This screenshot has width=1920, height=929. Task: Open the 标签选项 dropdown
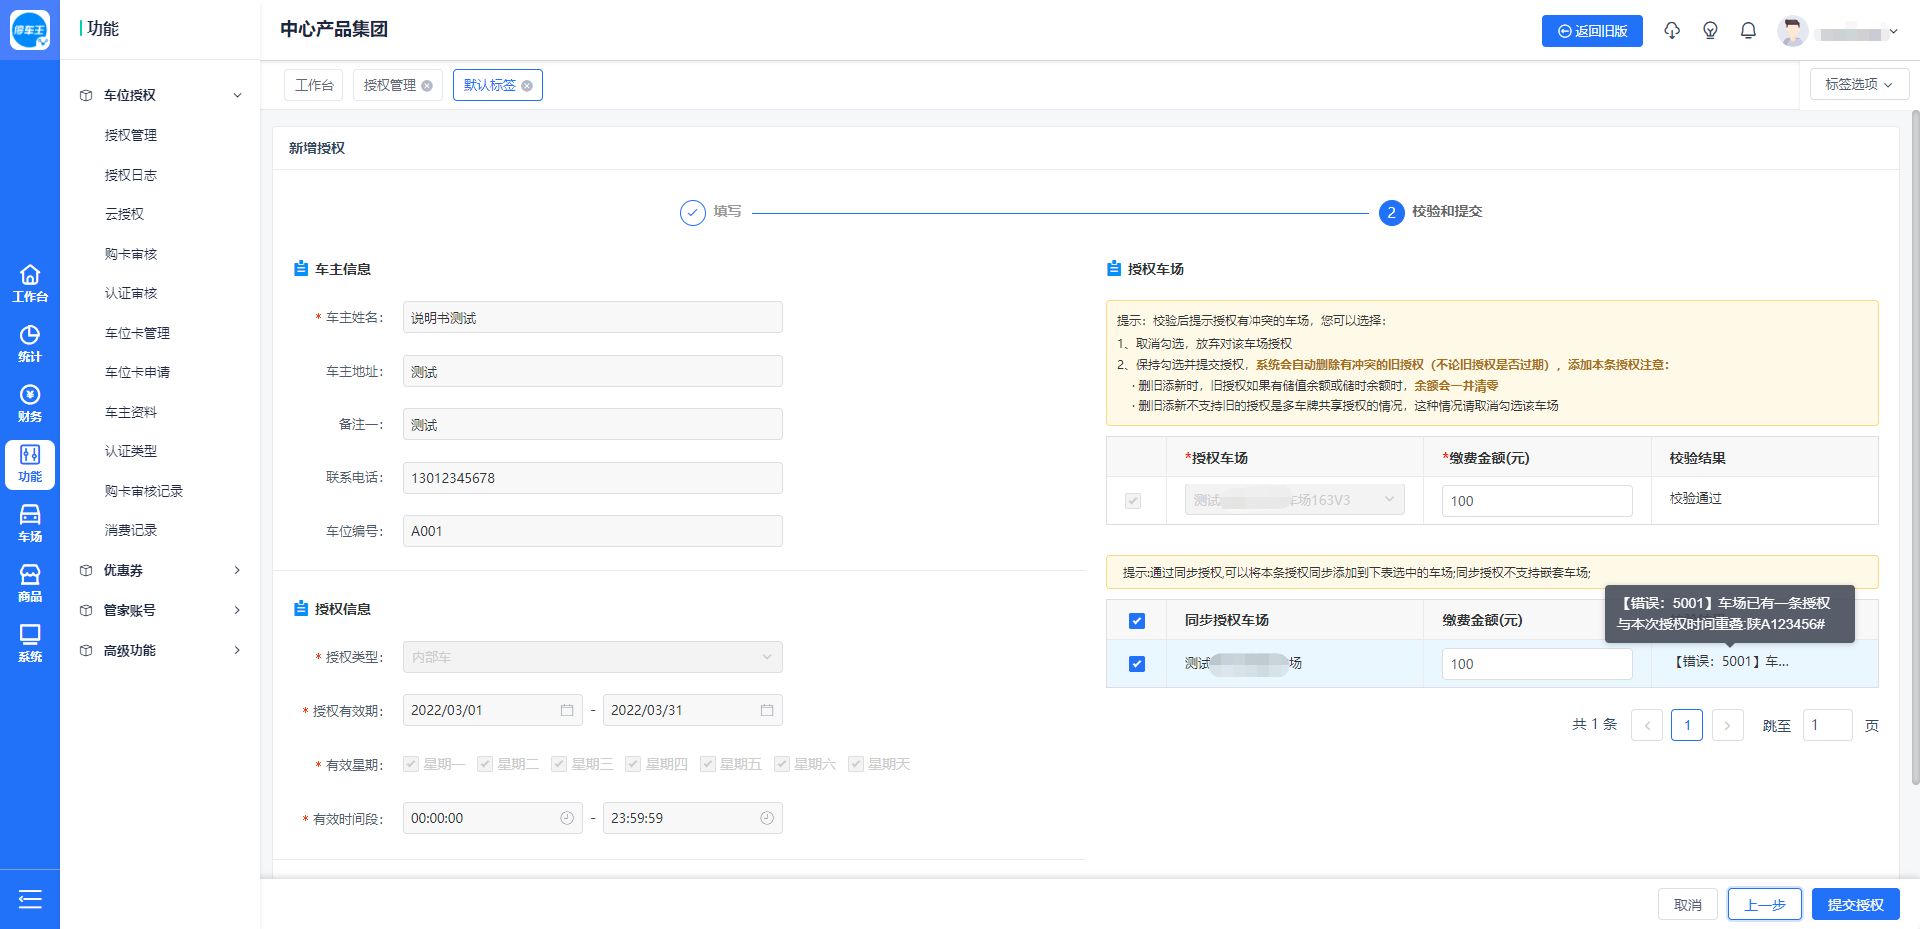click(x=1858, y=84)
